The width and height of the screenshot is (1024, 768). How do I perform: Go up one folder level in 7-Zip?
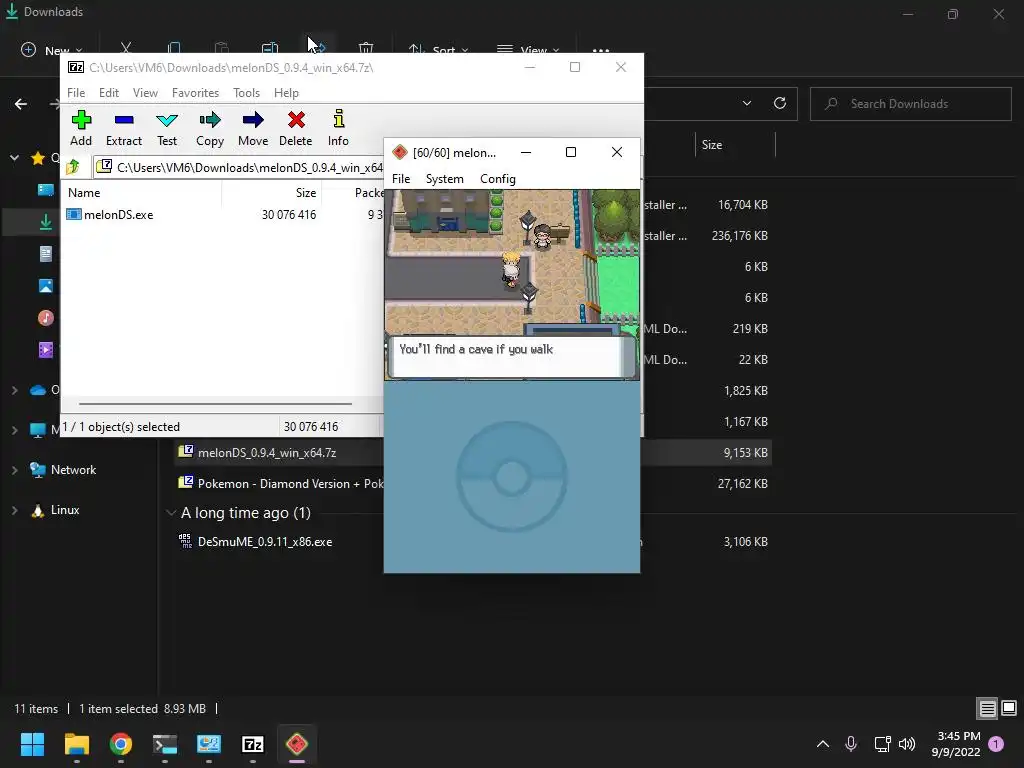pyautogui.click(x=73, y=167)
